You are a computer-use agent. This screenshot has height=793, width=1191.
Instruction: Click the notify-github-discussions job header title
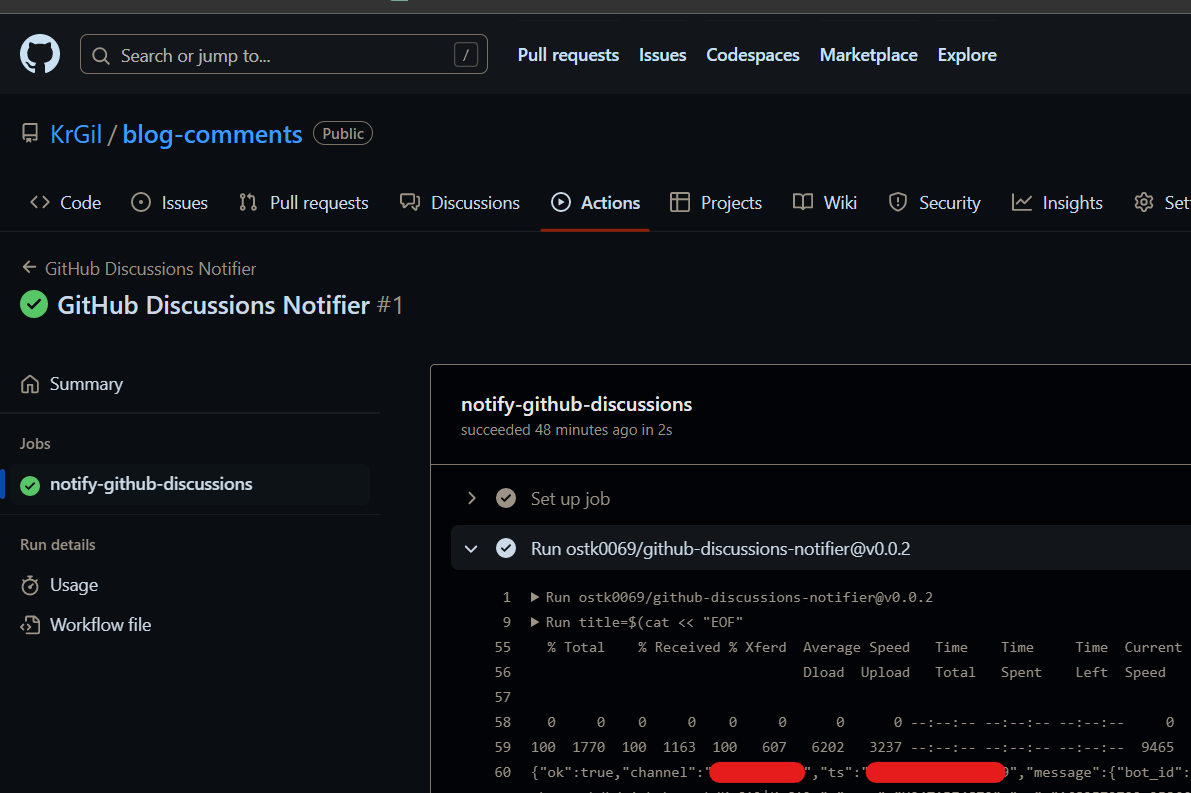[577, 404]
